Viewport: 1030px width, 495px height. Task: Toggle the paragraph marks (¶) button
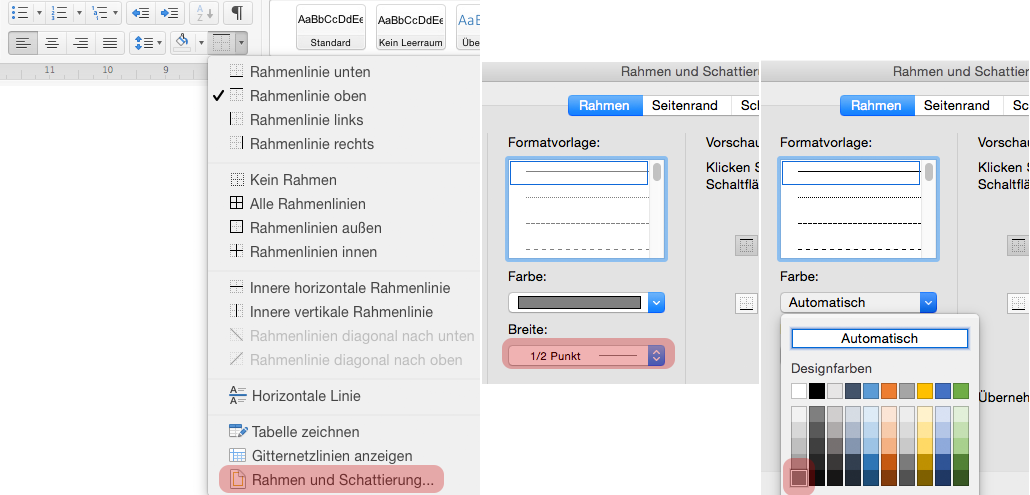coord(236,12)
